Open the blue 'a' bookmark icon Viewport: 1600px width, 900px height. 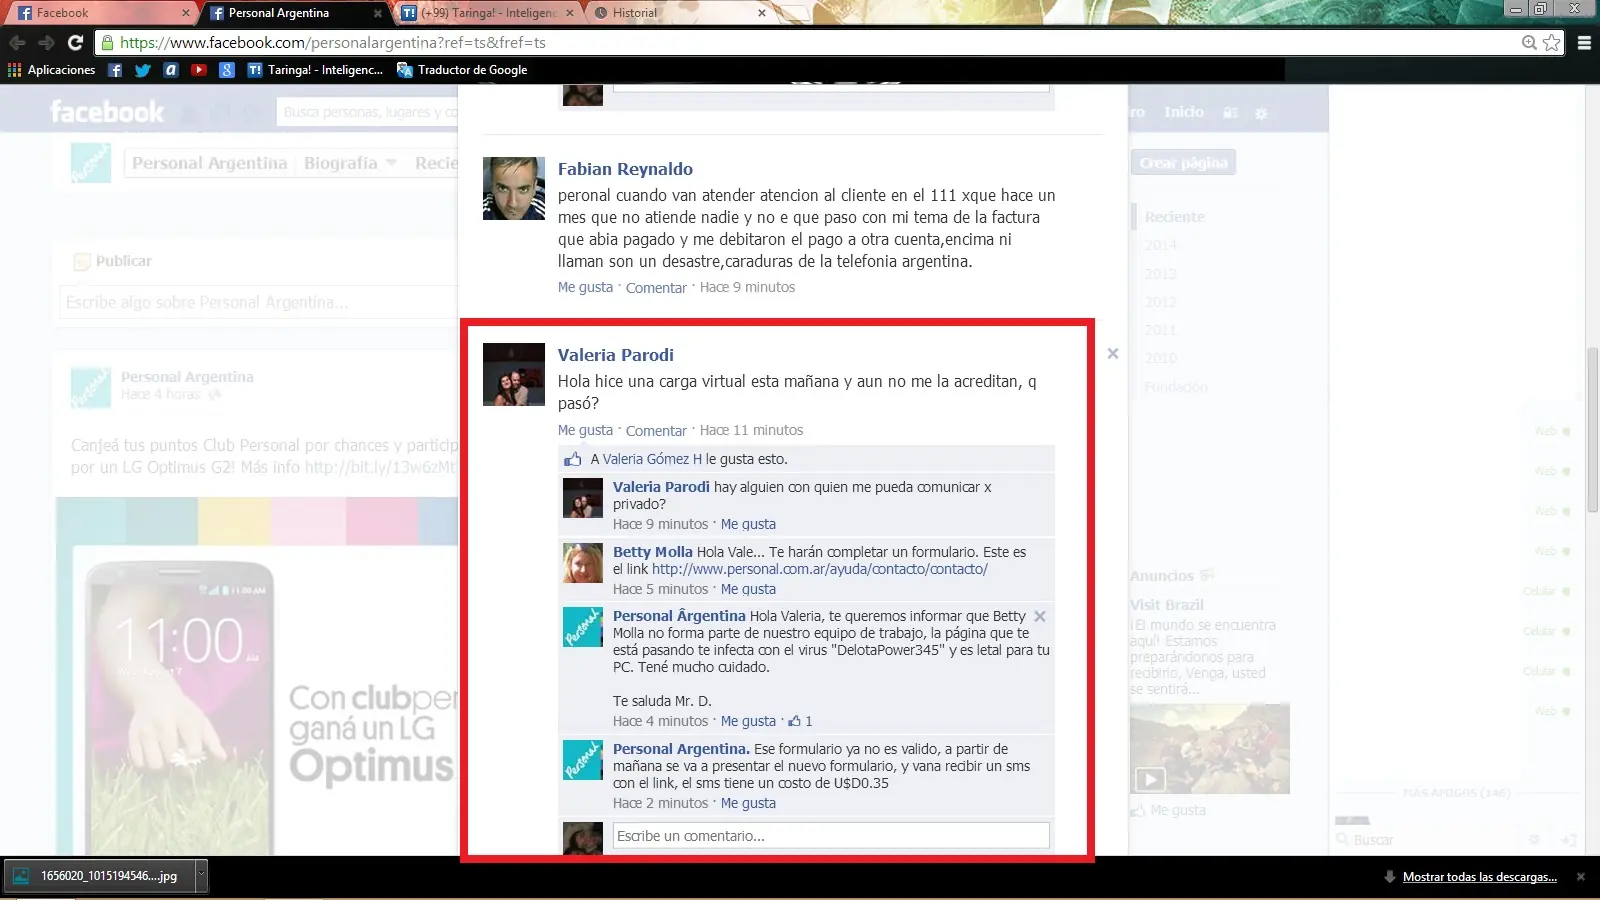tap(171, 70)
